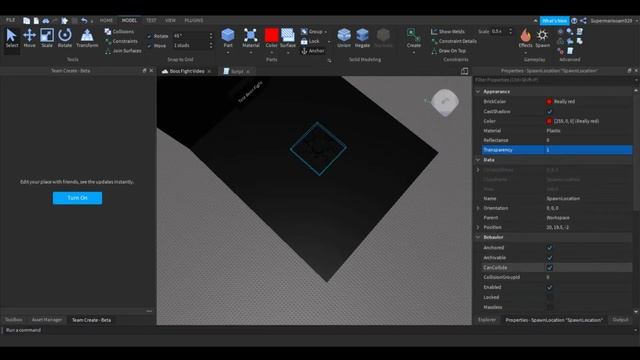Screen dimensions: 640x360
Task: Collapse the Behavior section
Action: [x=478, y=237]
